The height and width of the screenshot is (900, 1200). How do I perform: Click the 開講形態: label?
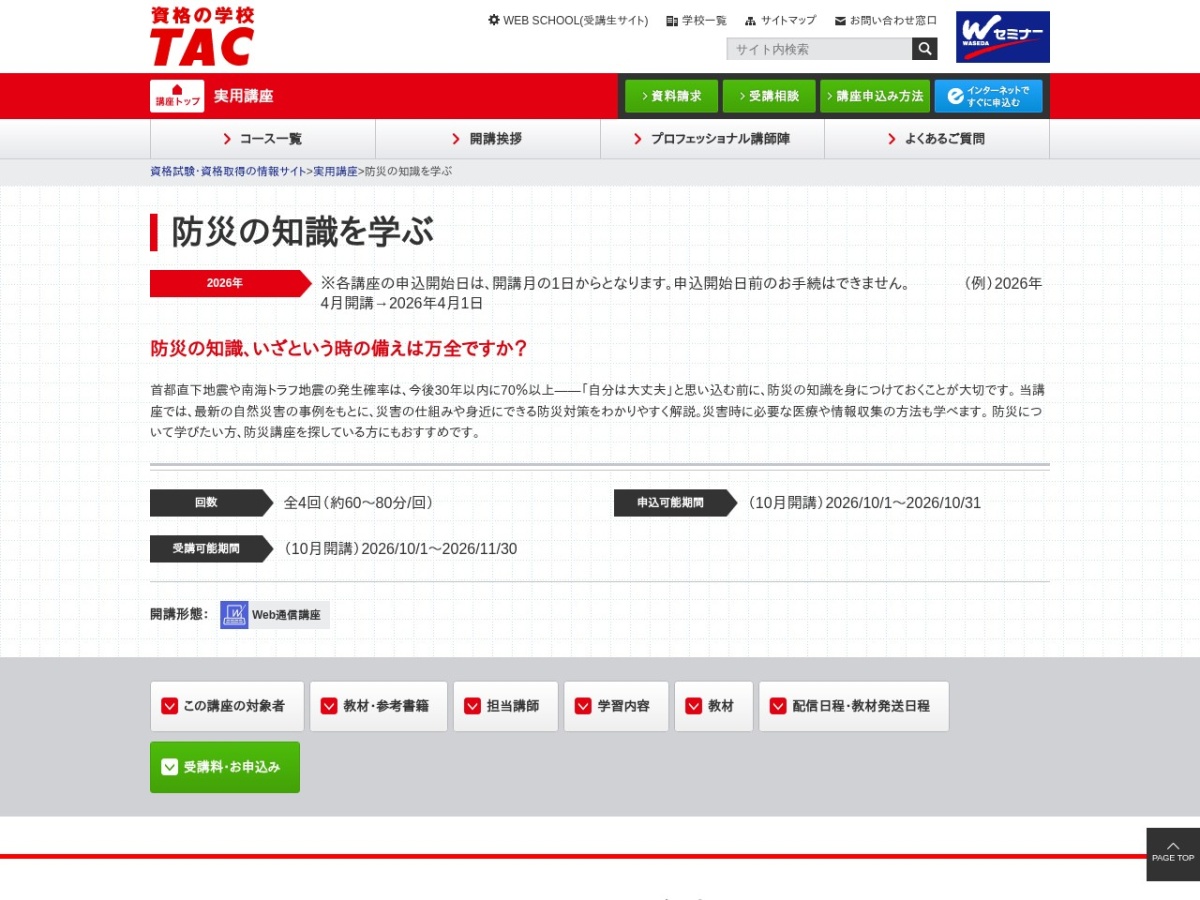pyautogui.click(x=179, y=614)
